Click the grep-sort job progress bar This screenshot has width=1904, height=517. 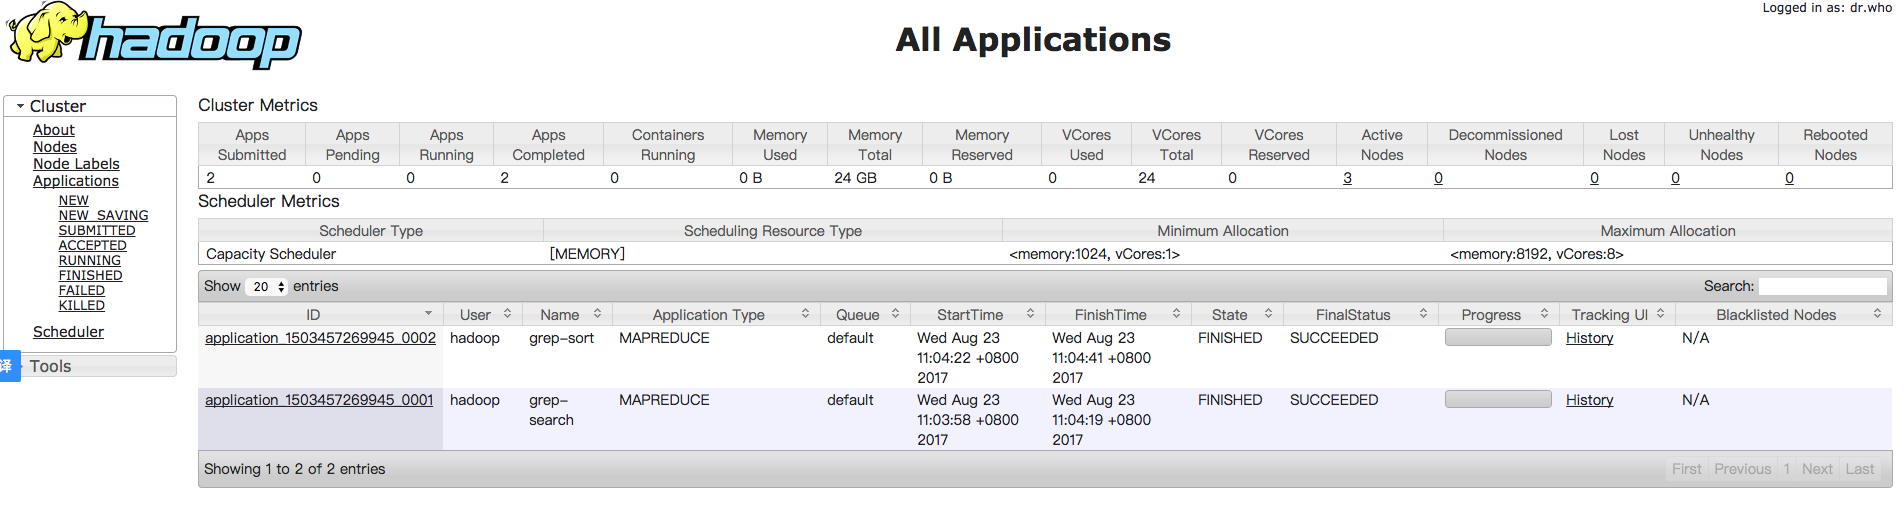coord(1497,338)
